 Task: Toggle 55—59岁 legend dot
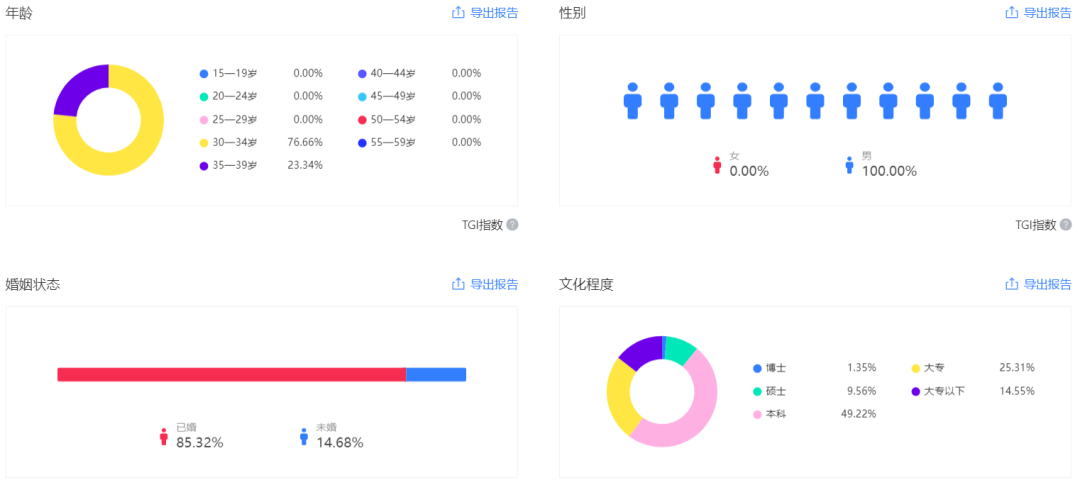[362, 143]
